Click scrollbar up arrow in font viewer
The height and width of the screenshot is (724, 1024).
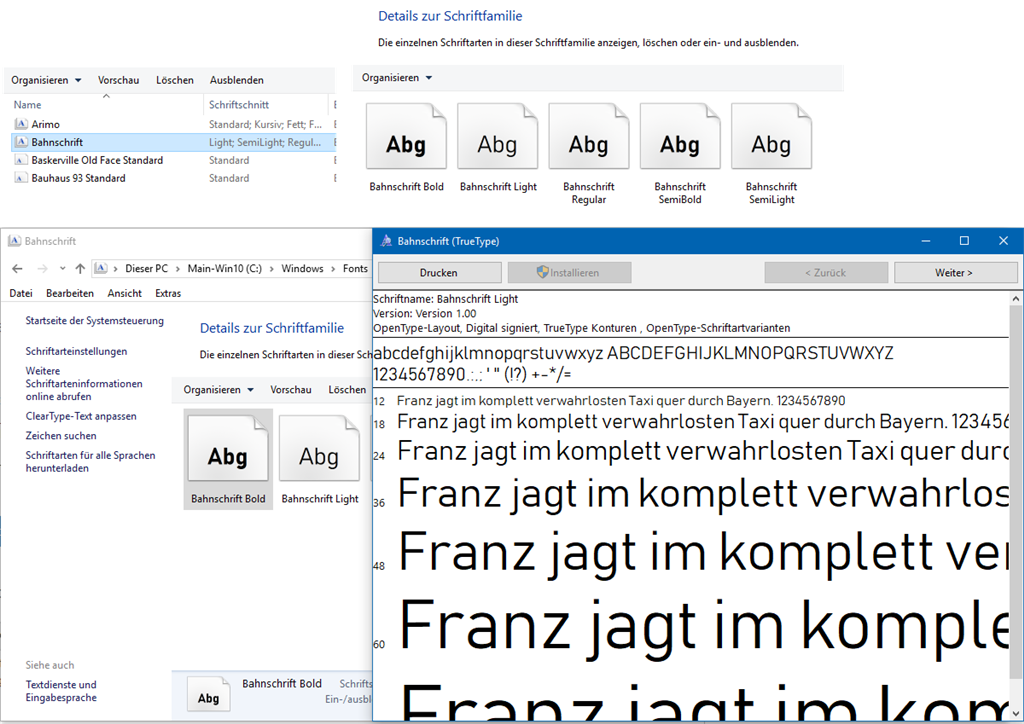click(x=1016, y=298)
